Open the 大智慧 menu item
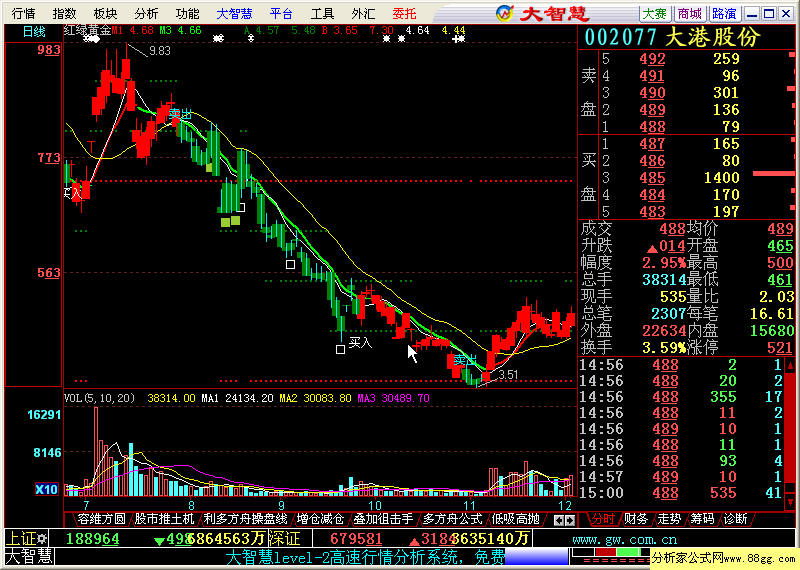This screenshot has height=570, width=800. tap(234, 13)
